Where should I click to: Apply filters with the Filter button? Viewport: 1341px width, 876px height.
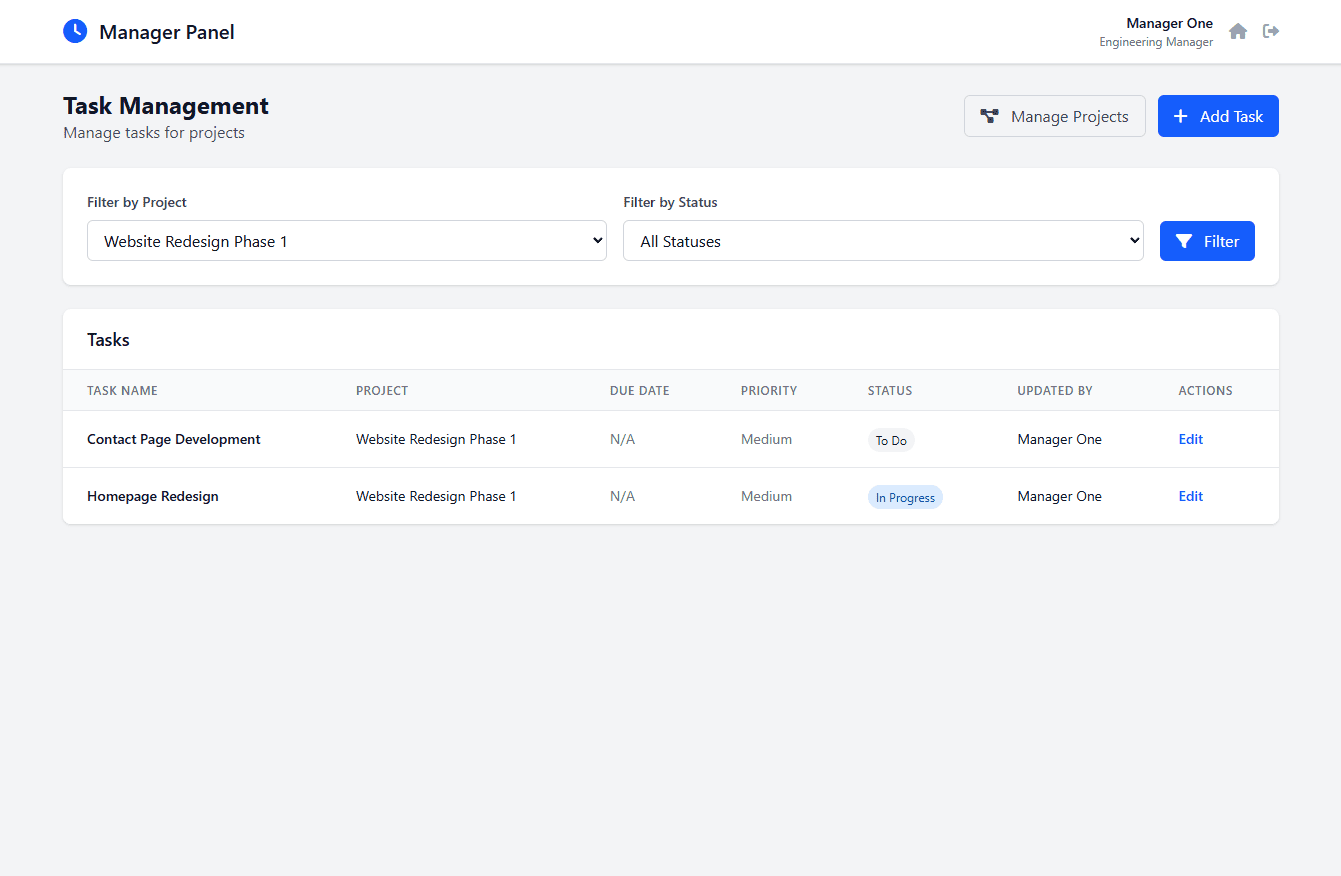pyautogui.click(x=1207, y=241)
